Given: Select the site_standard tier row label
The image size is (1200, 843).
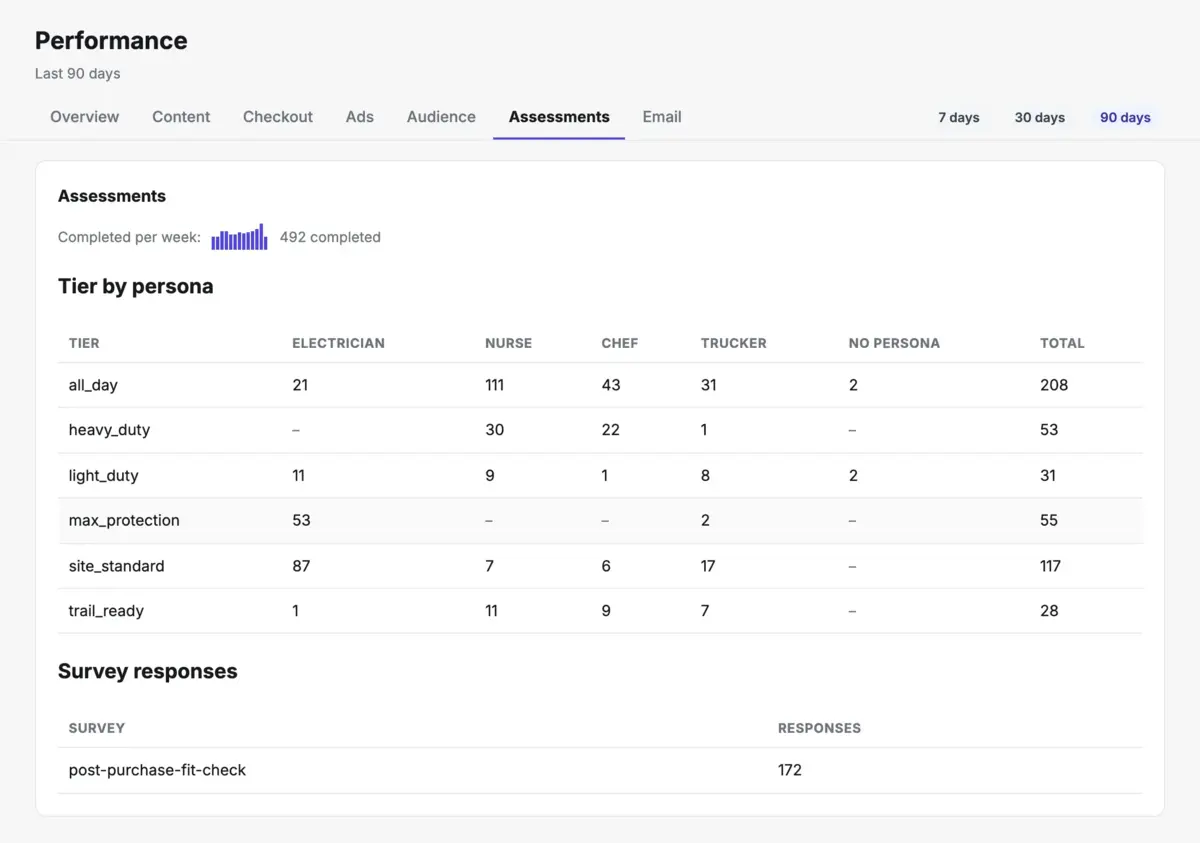Looking at the screenshot, I should click(116, 566).
